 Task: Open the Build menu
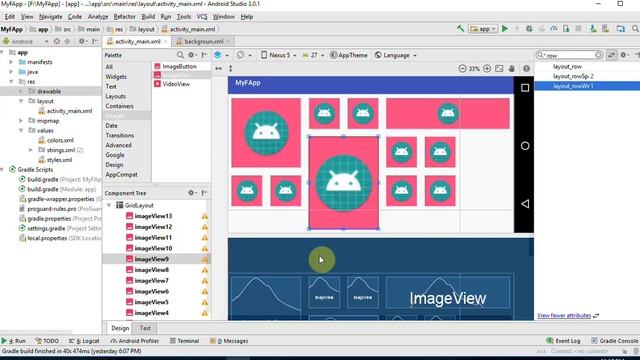tap(148, 17)
